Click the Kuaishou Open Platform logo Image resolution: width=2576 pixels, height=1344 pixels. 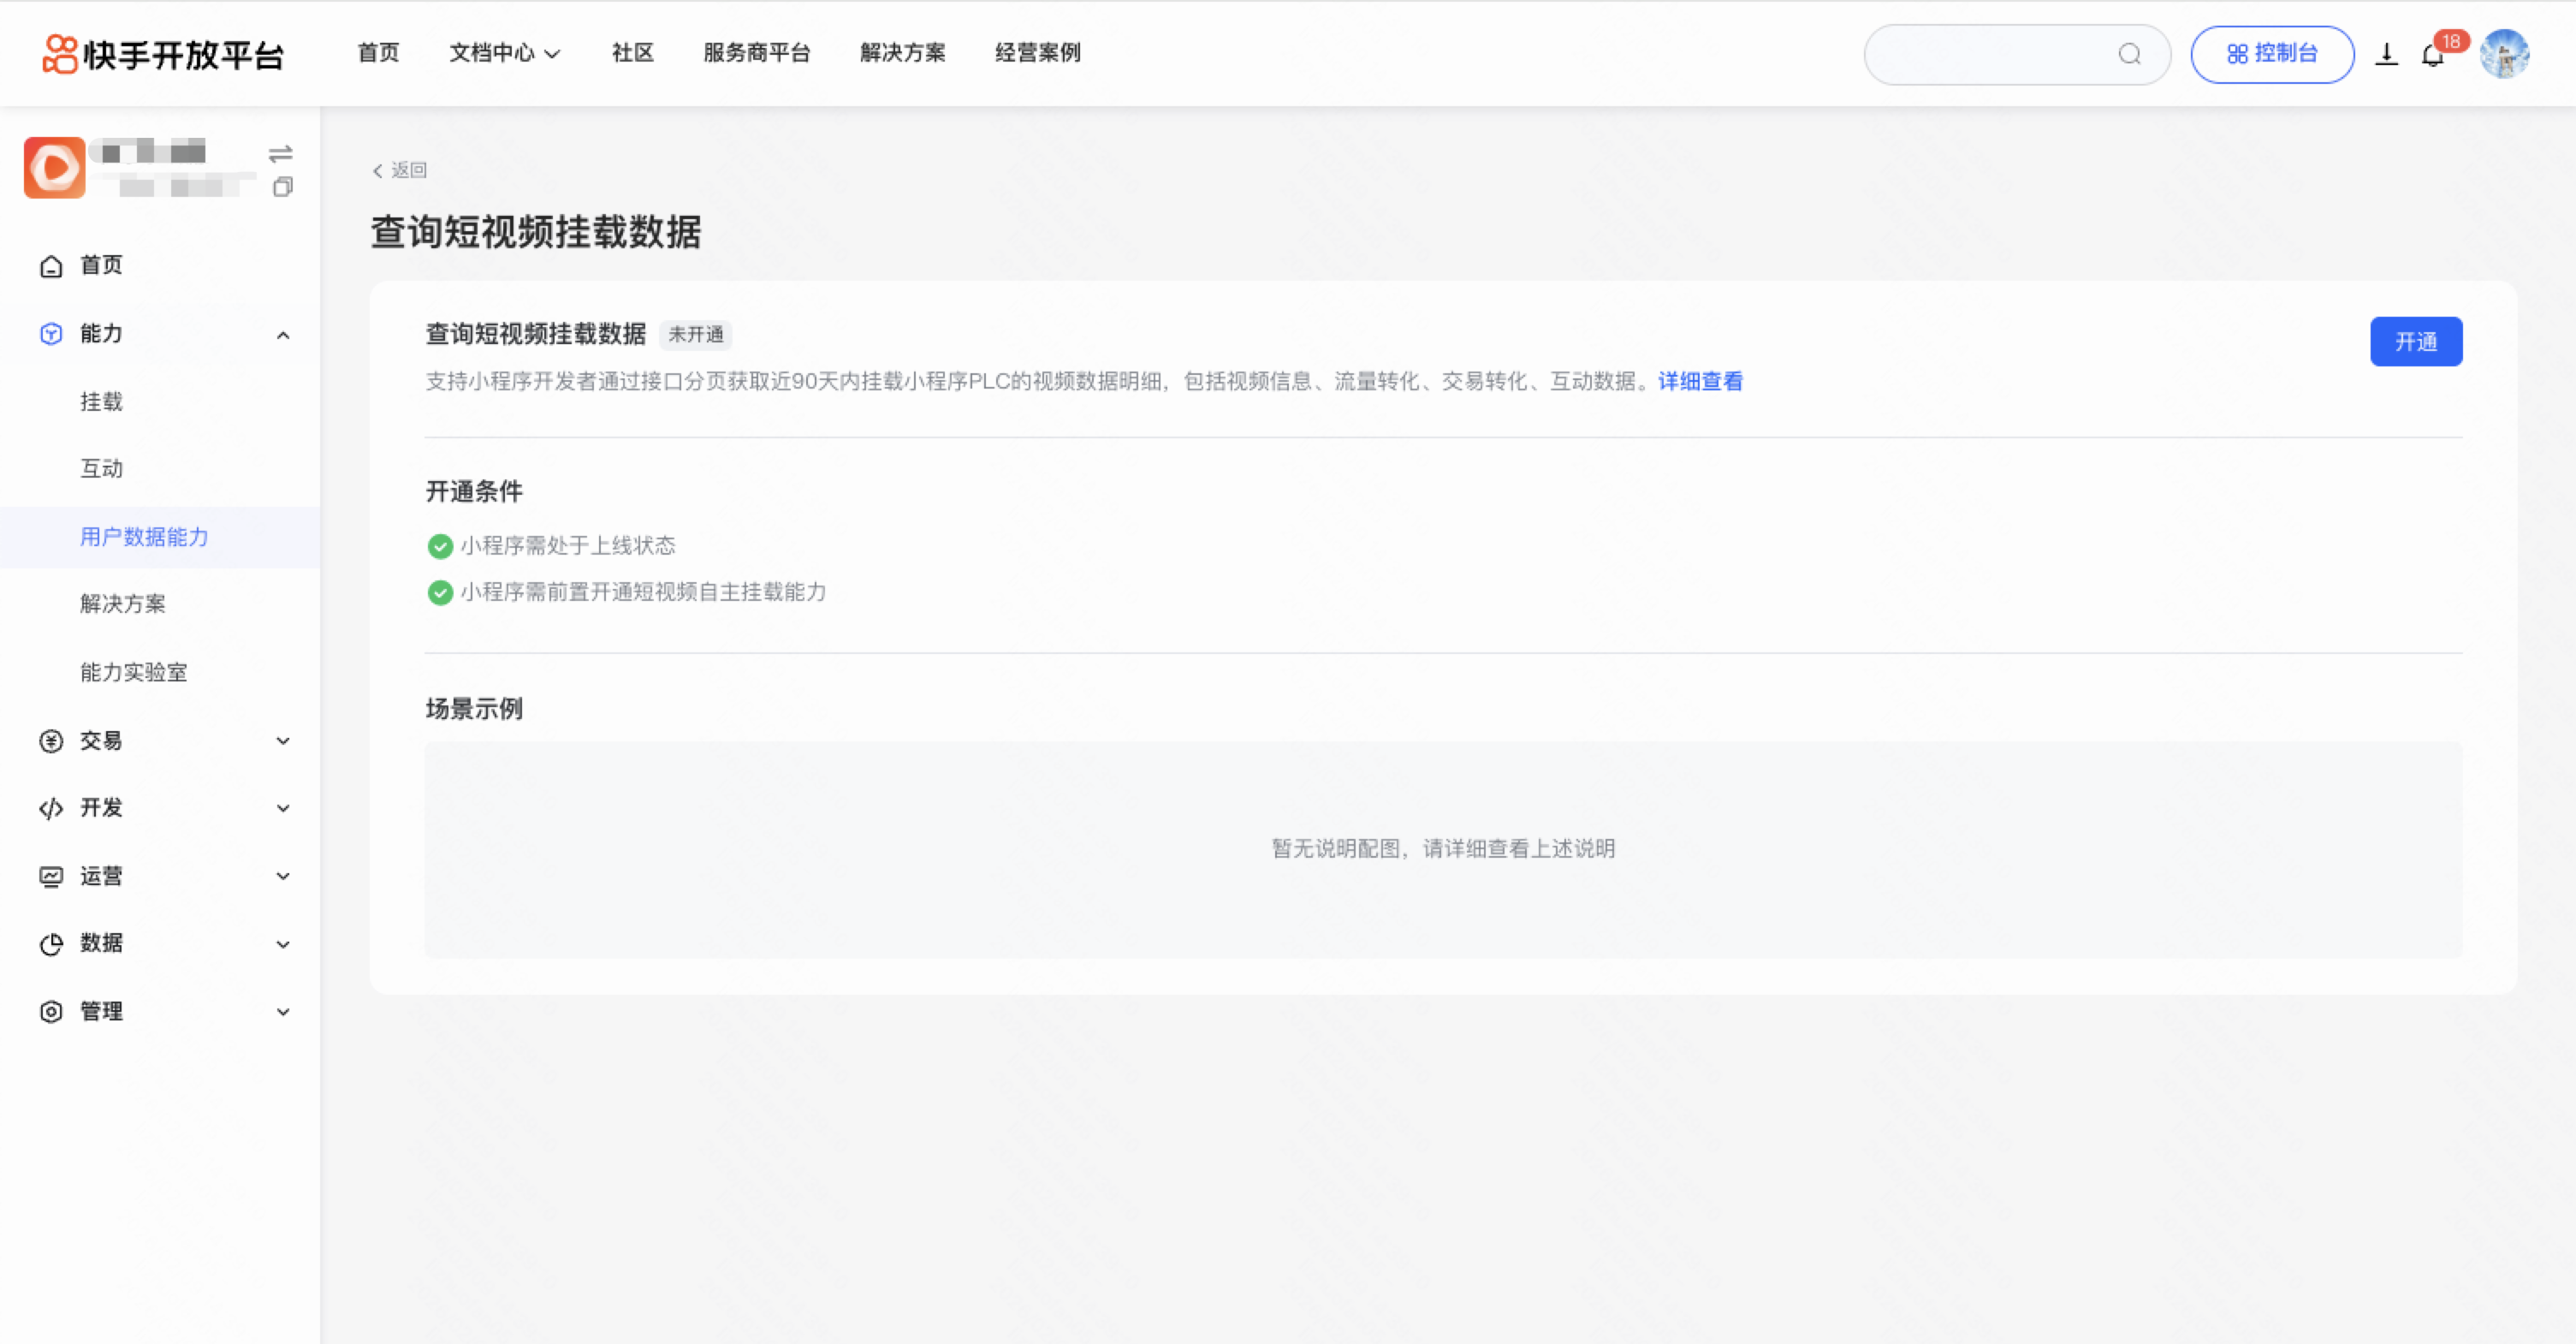point(164,54)
